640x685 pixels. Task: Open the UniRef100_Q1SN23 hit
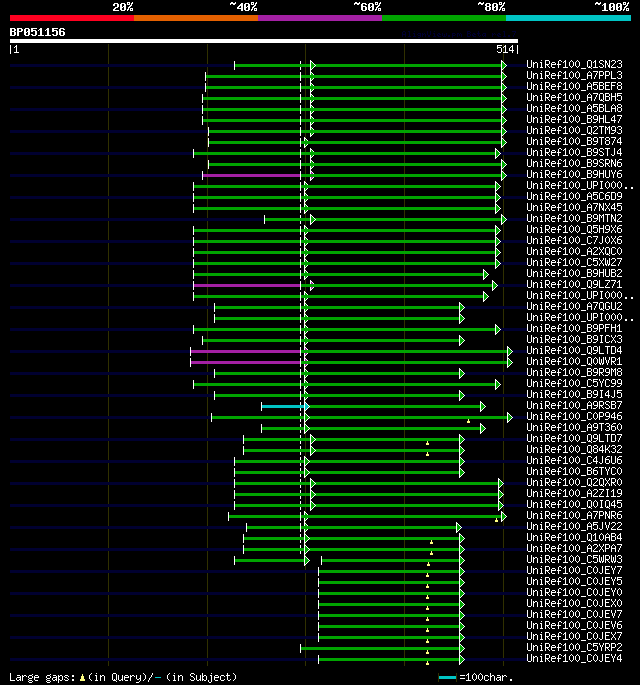click(574, 64)
